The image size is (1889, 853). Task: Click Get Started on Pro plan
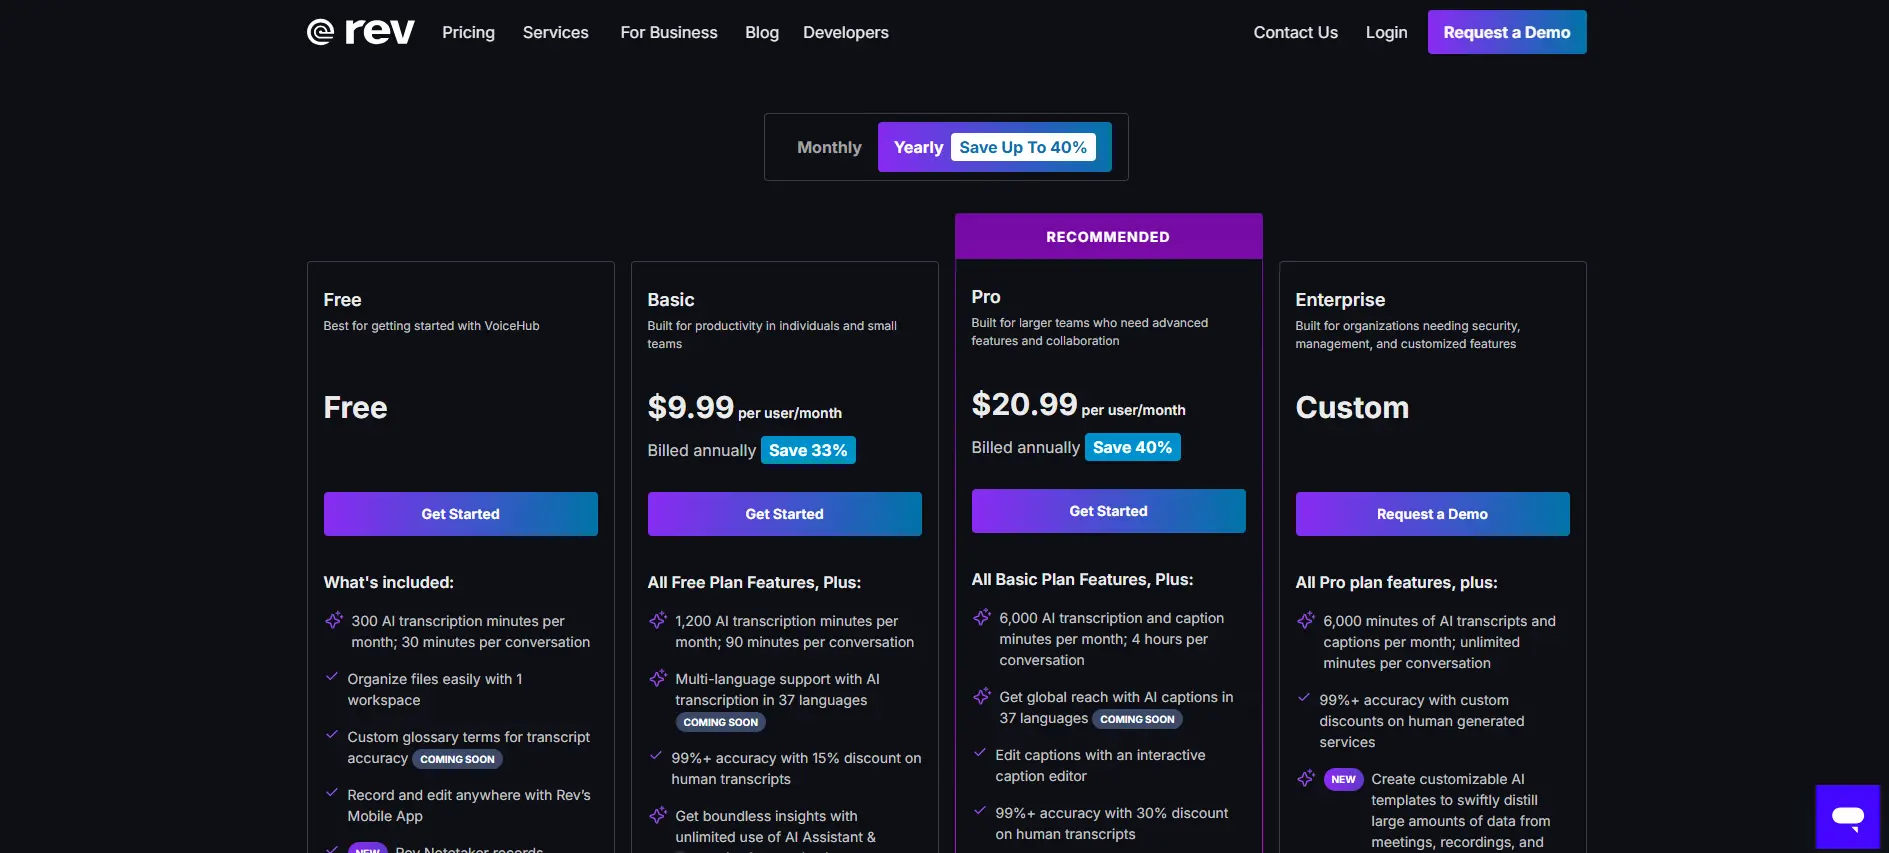point(1109,511)
